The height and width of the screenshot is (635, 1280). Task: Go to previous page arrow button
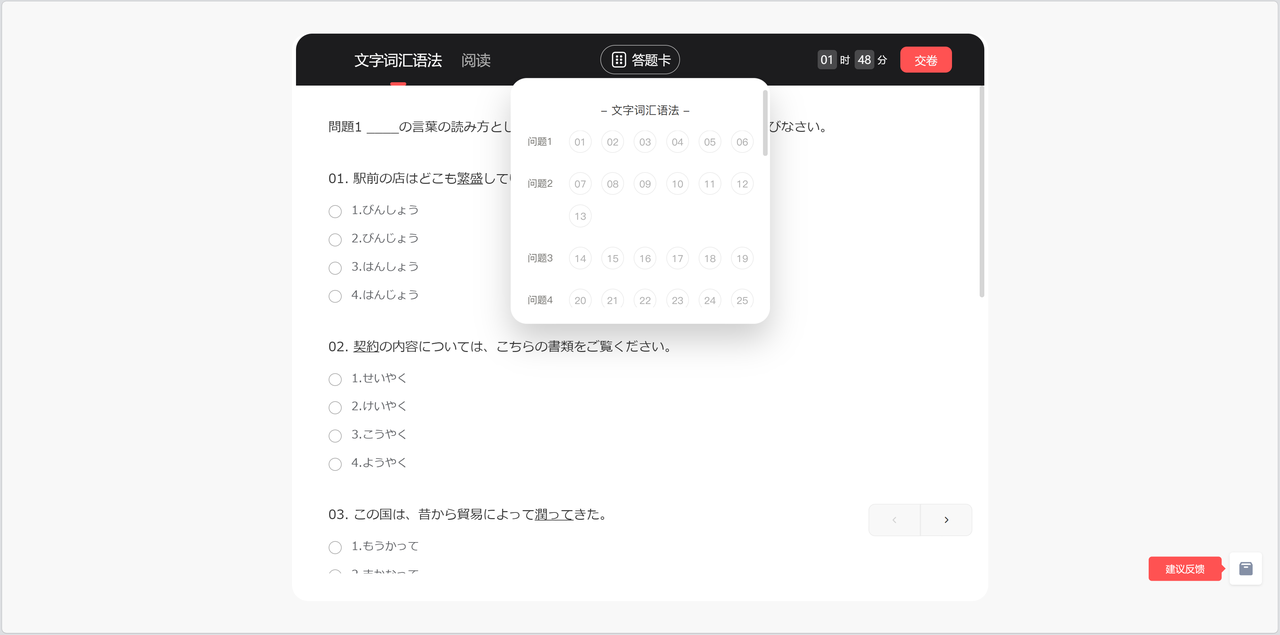[895, 520]
